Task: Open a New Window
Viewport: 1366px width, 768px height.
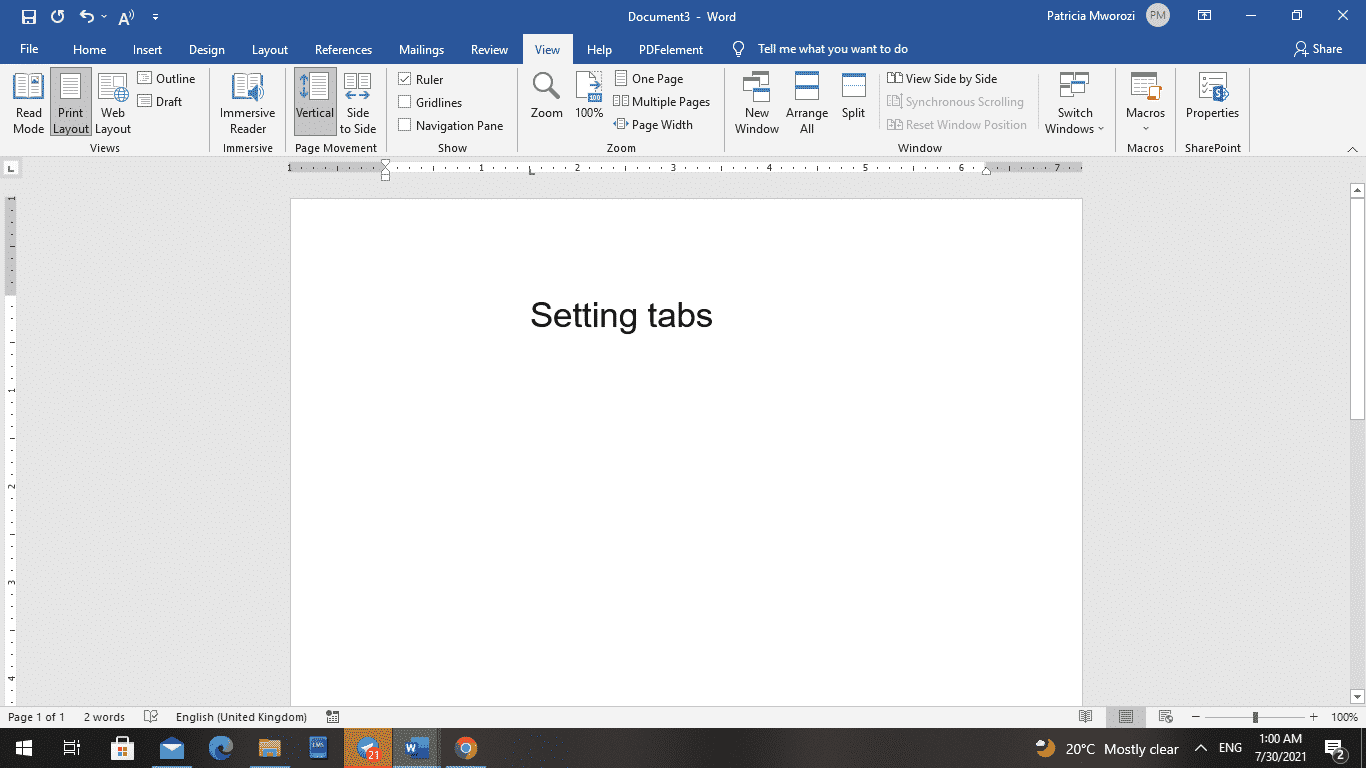Action: pos(757,101)
